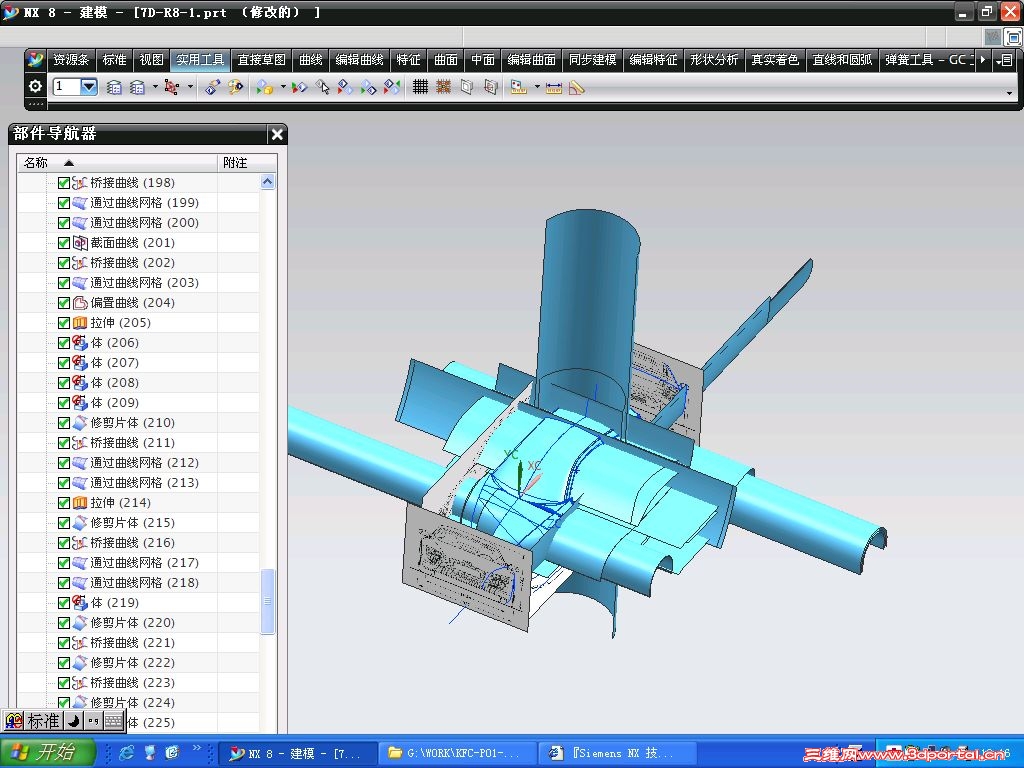The image size is (1024, 768).
Task: Click the NX logo icon beside 资源条 tab
Action: [35, 60]
